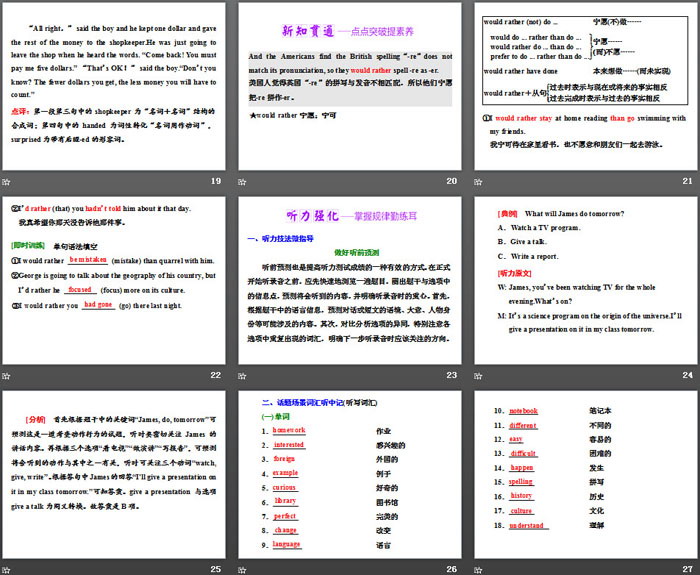Click the slide number 23 label
700x575 pixels.
pyautogui.click(x=451, y=375)
